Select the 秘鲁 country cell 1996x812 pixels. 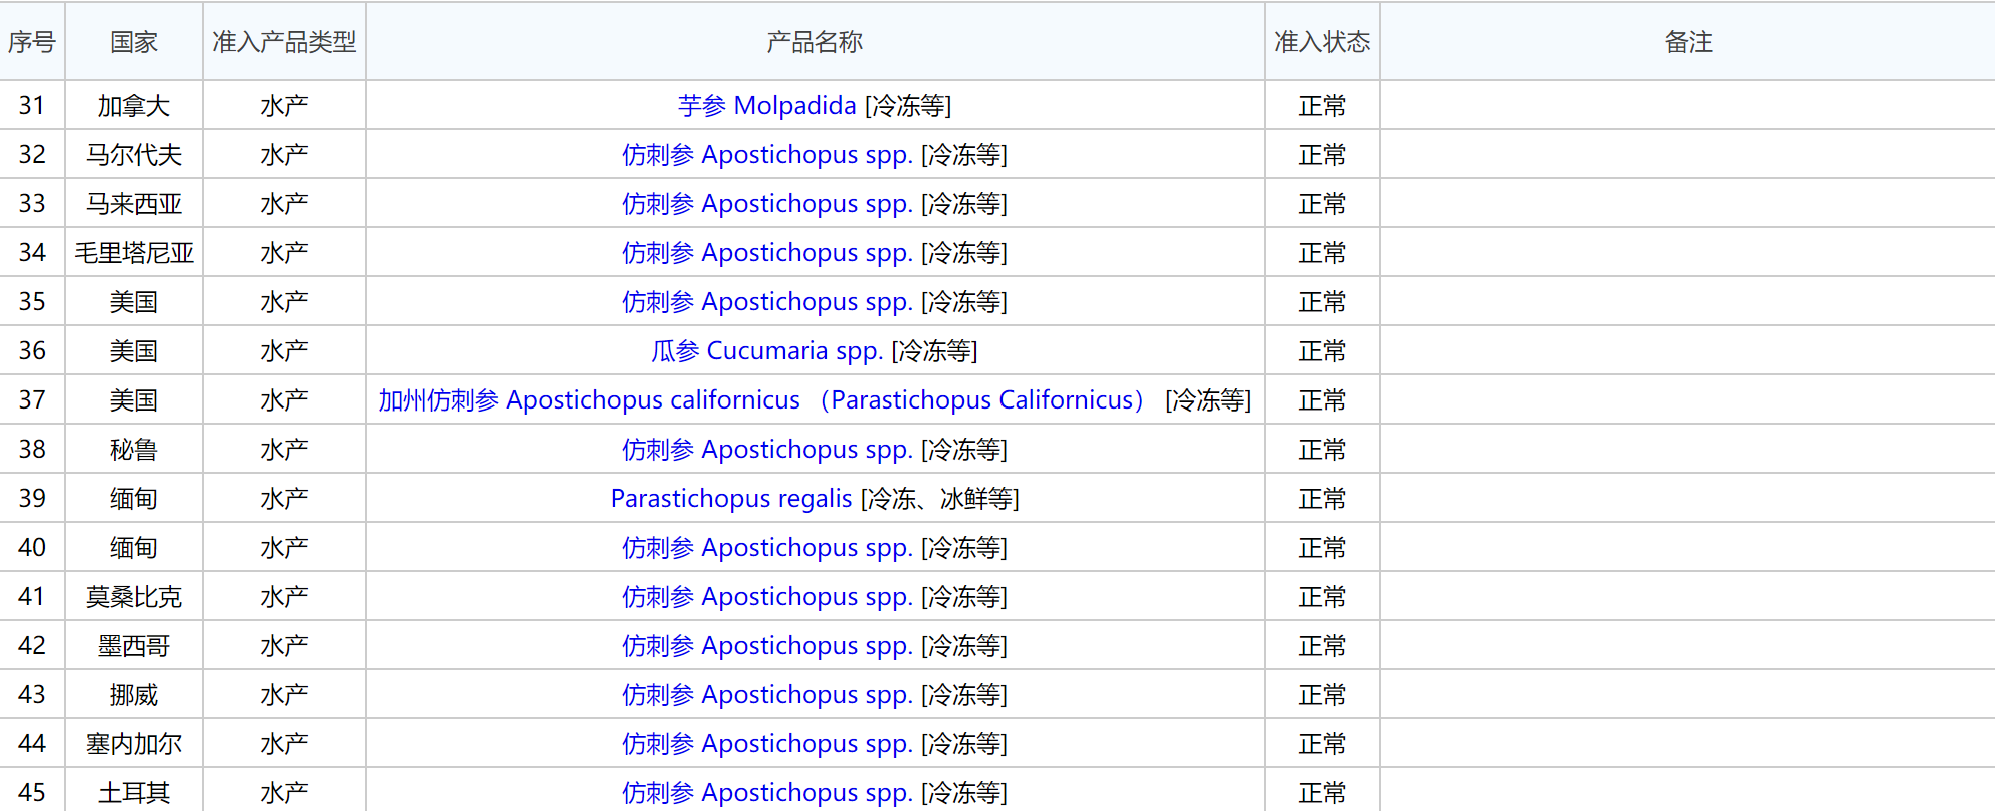tap(134, 449)
